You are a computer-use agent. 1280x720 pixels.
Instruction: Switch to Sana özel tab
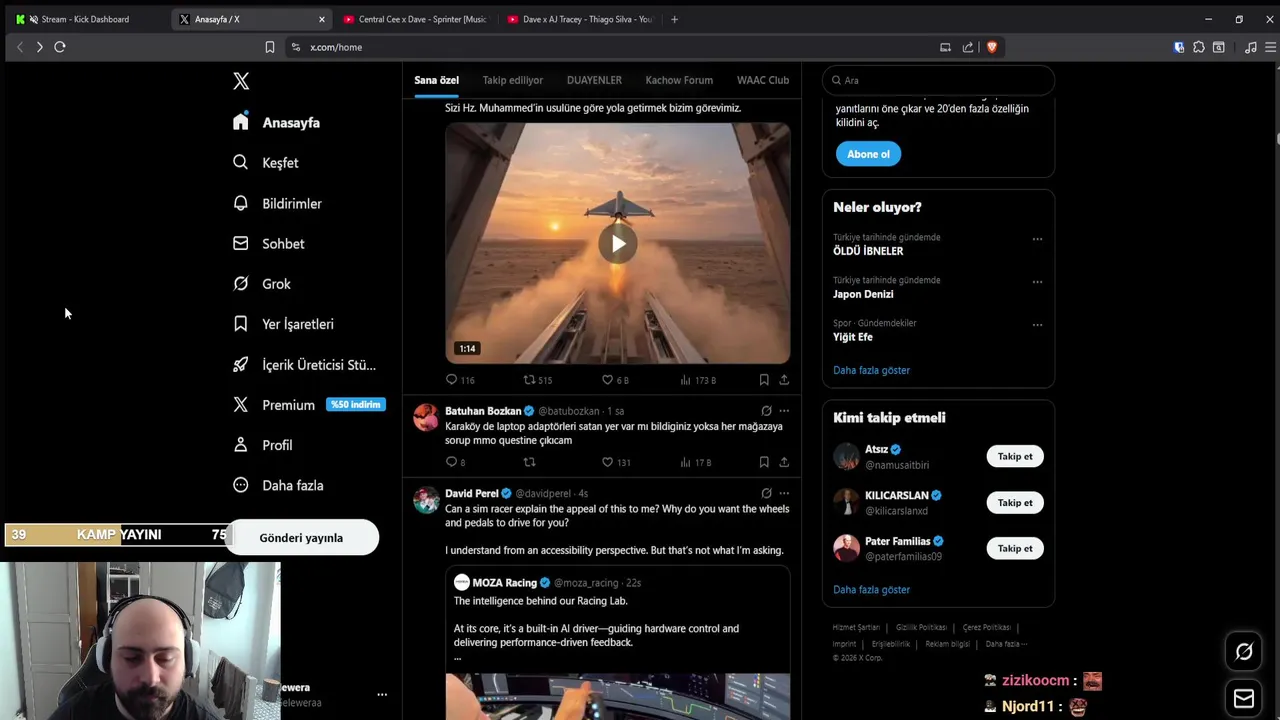(436, 80)
